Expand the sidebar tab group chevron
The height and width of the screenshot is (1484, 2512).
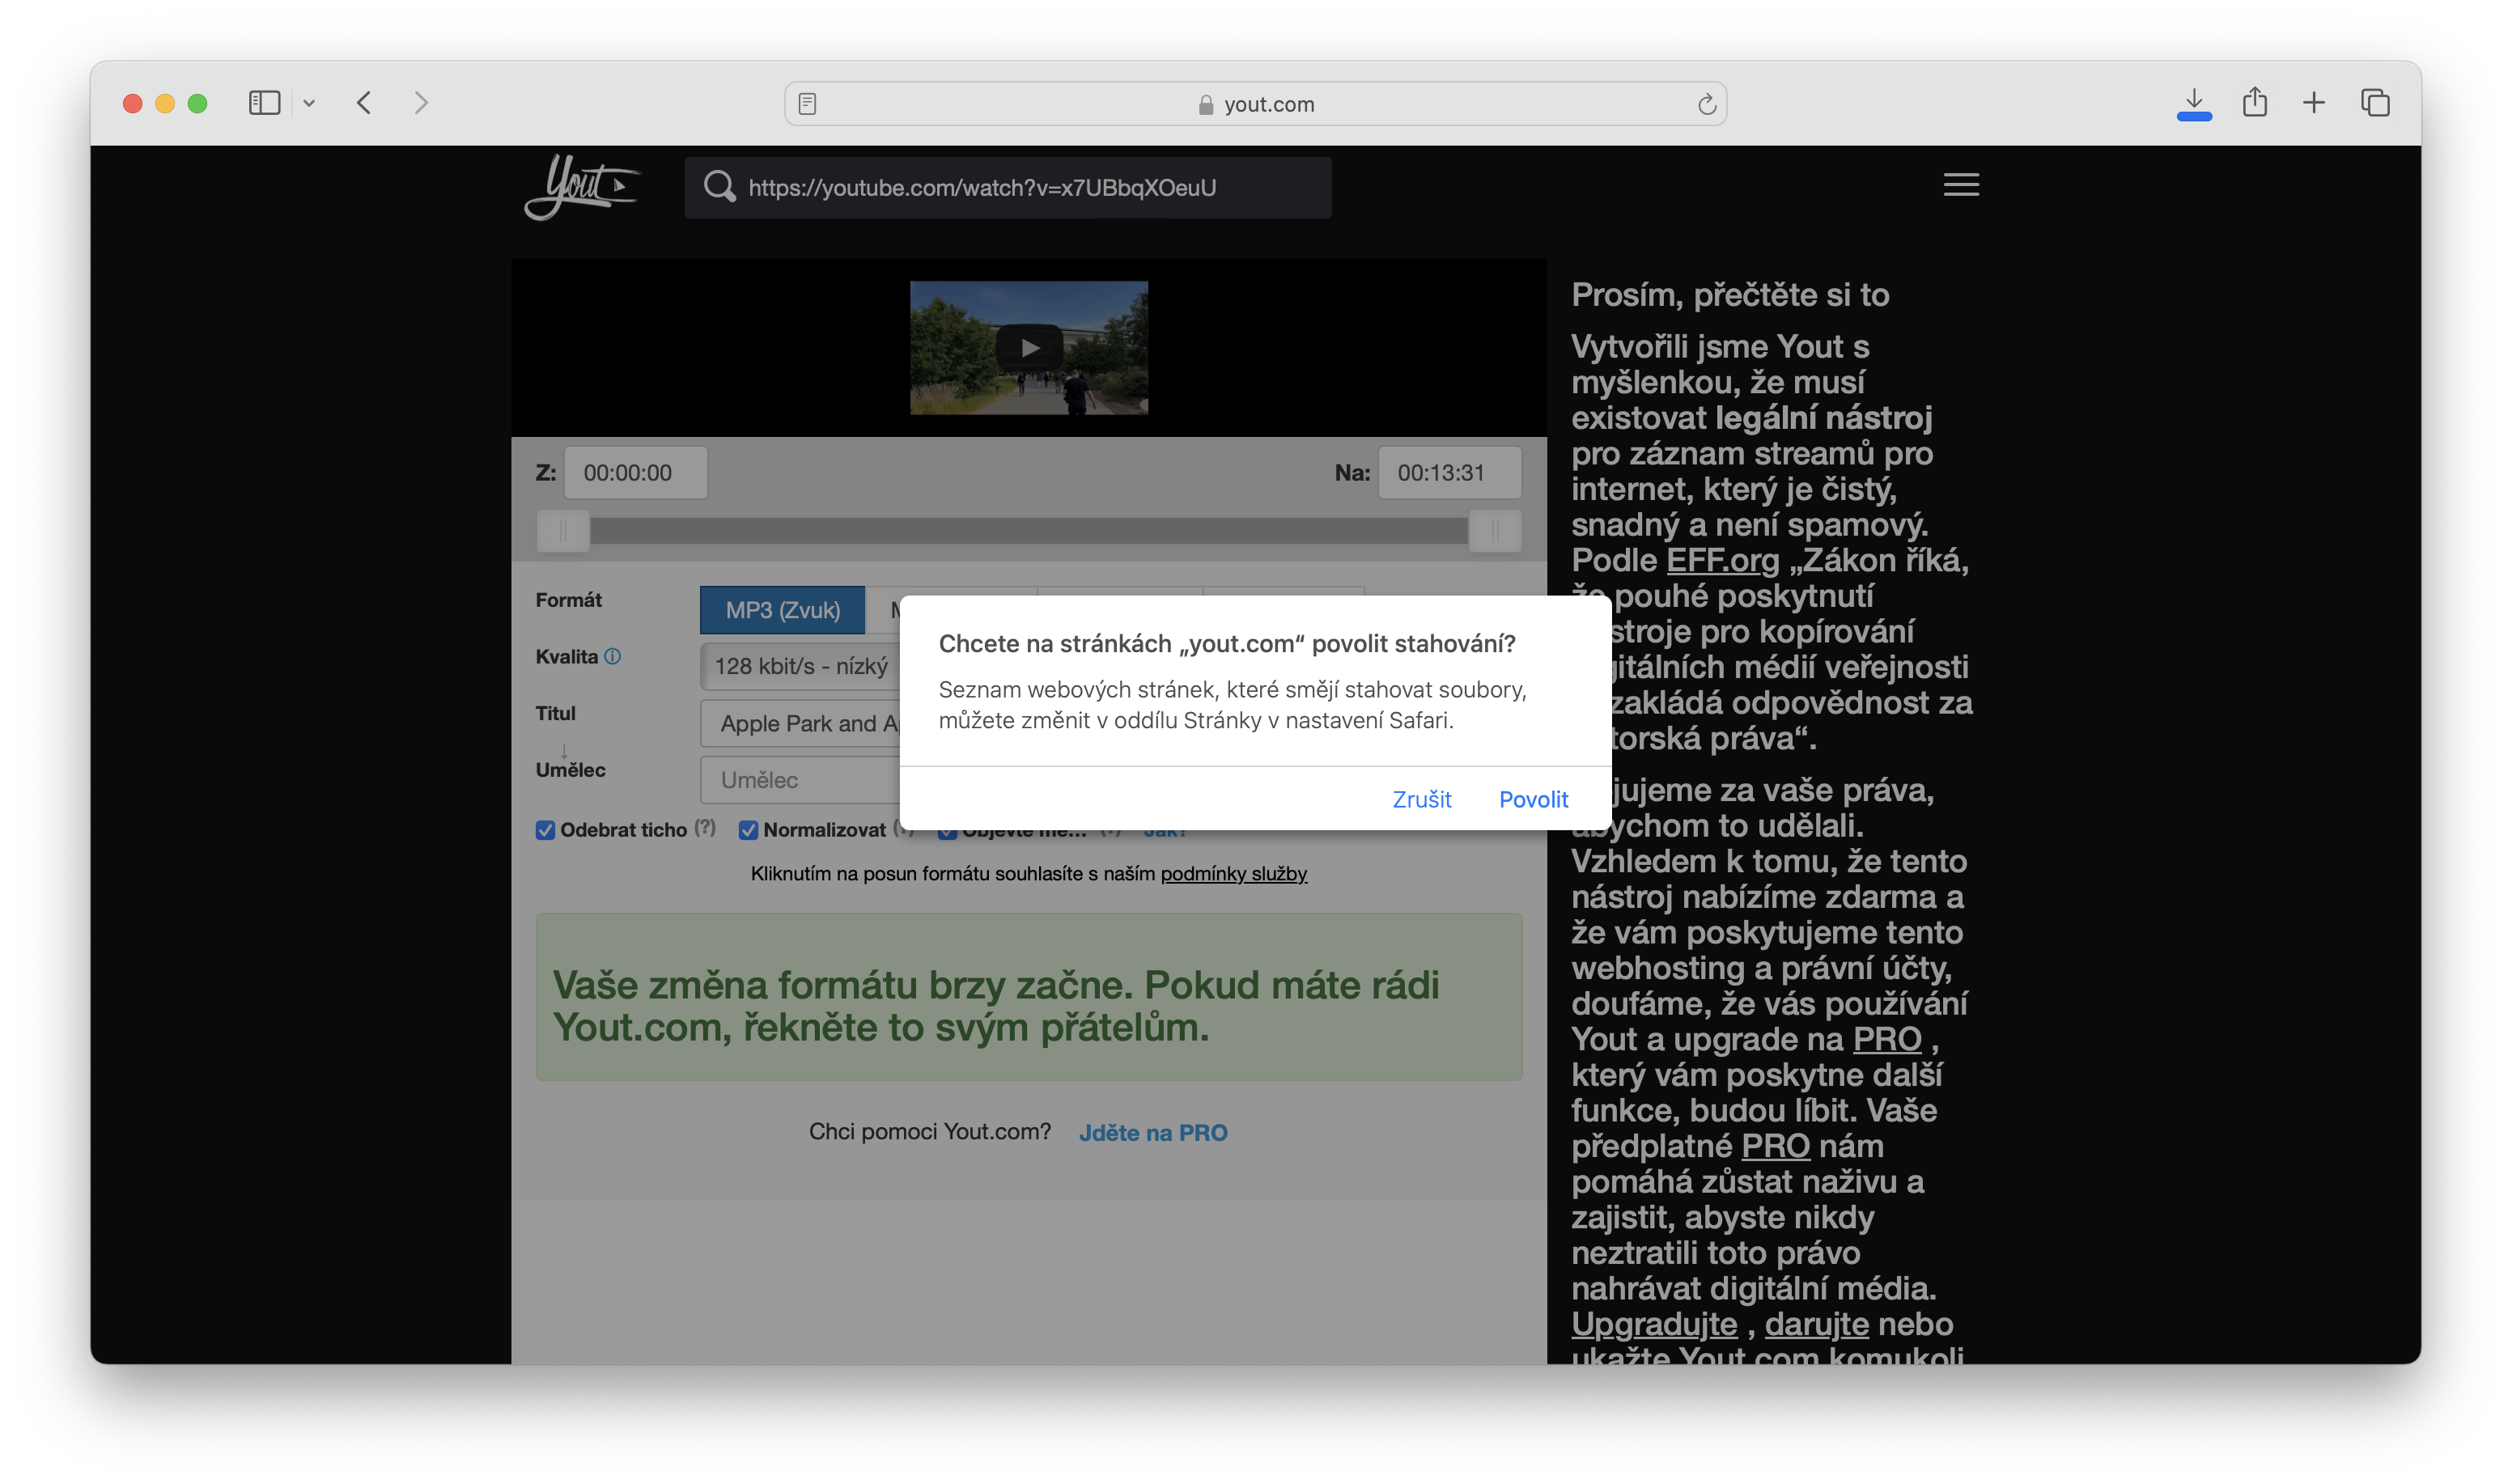coord(309,103)
